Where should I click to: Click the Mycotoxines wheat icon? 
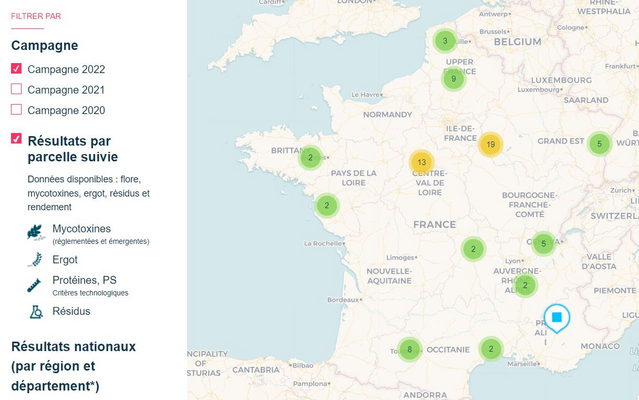tap(35, 233)
